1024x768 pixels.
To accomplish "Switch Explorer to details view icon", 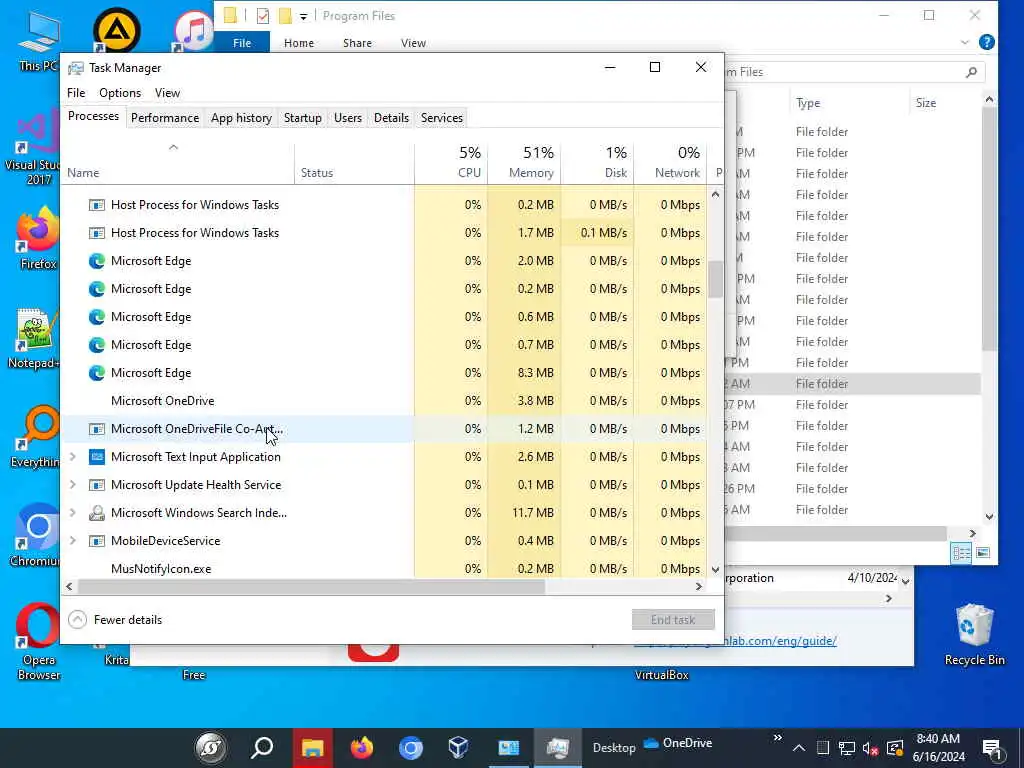I will point(961,553).
